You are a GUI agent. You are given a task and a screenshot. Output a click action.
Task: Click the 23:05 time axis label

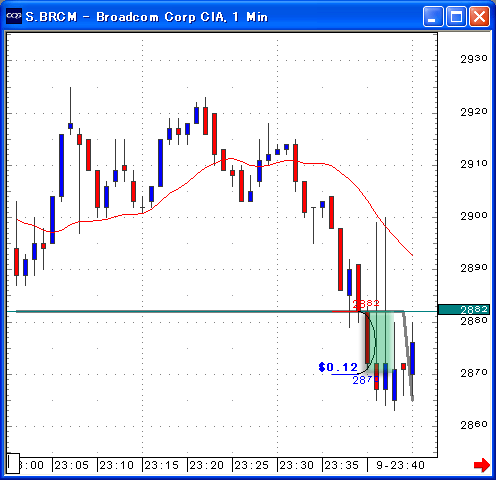[x=72, y=465]
